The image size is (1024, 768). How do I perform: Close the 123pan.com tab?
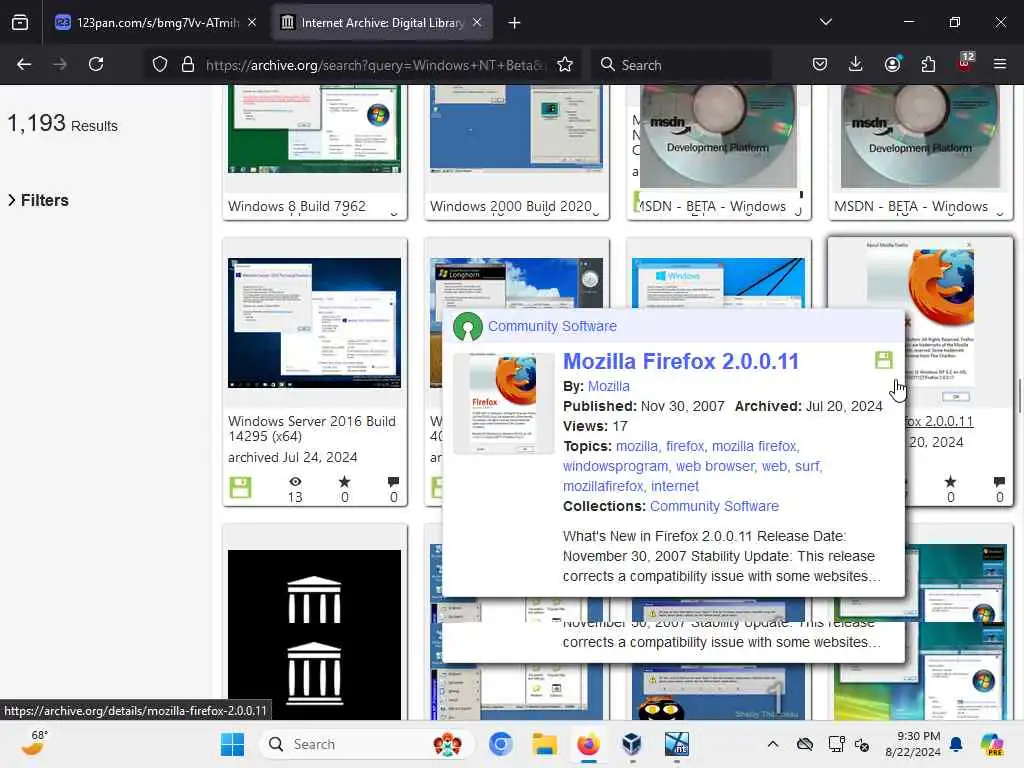tap(252, 22)
